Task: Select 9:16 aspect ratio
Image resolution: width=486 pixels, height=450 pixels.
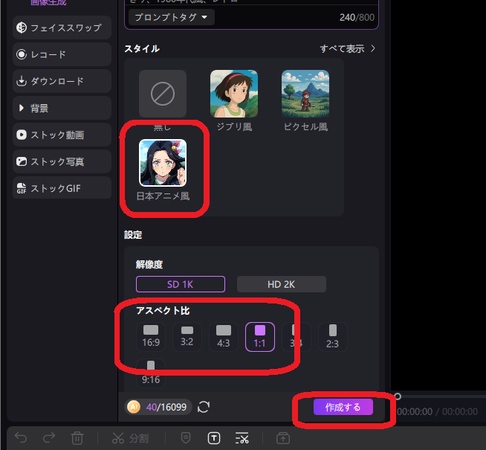Action: point(151,373)
